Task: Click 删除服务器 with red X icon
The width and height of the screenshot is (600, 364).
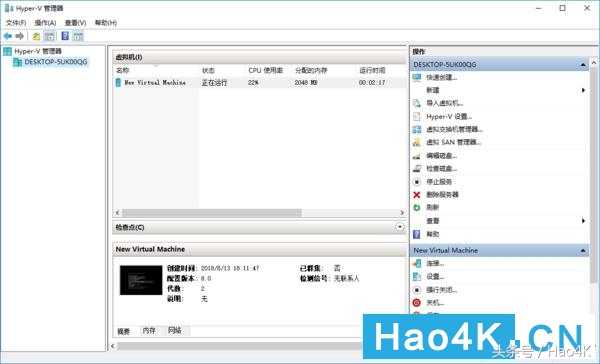Action: click(442, 194)
